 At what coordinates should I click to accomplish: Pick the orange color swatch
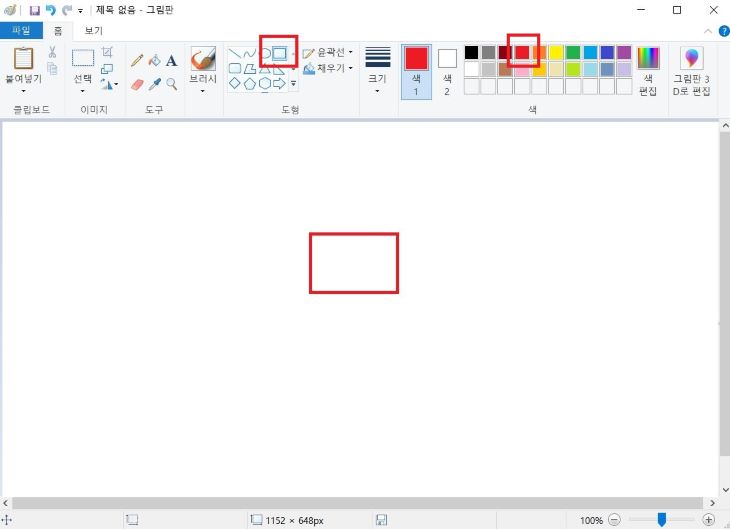click(539, 53)
